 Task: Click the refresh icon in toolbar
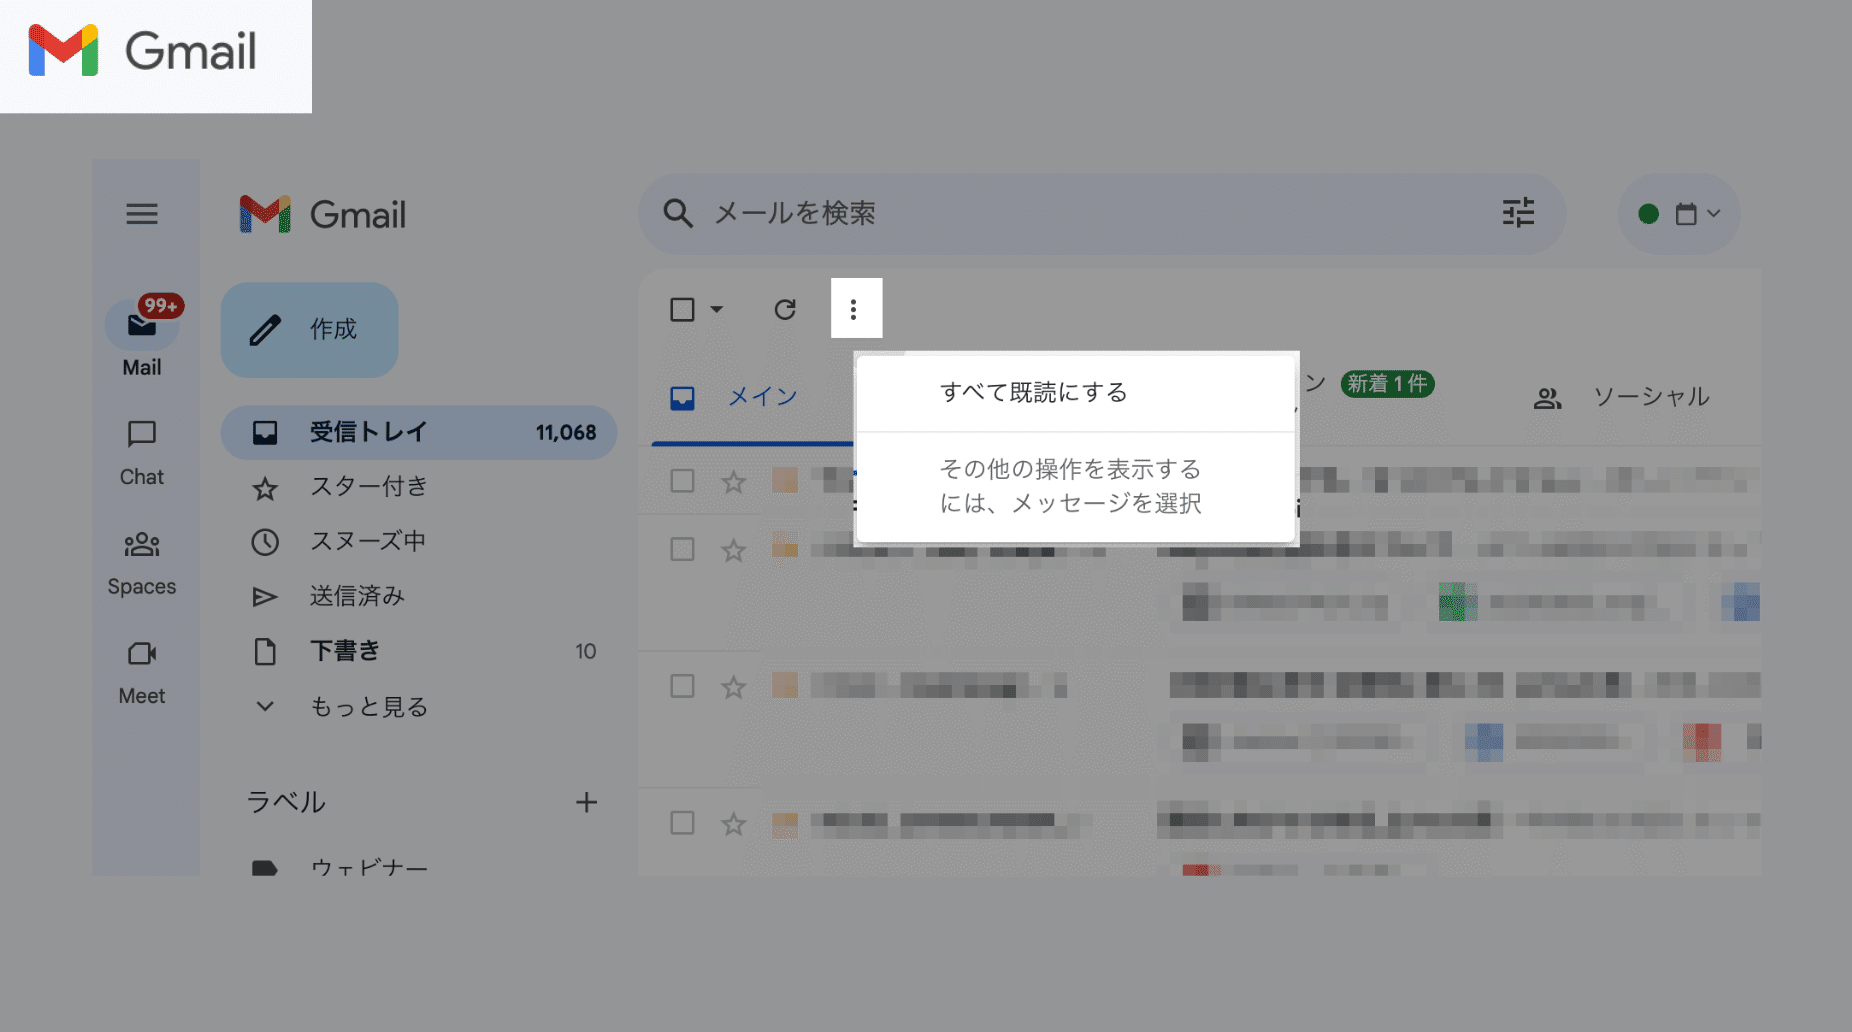coord(785,309)
